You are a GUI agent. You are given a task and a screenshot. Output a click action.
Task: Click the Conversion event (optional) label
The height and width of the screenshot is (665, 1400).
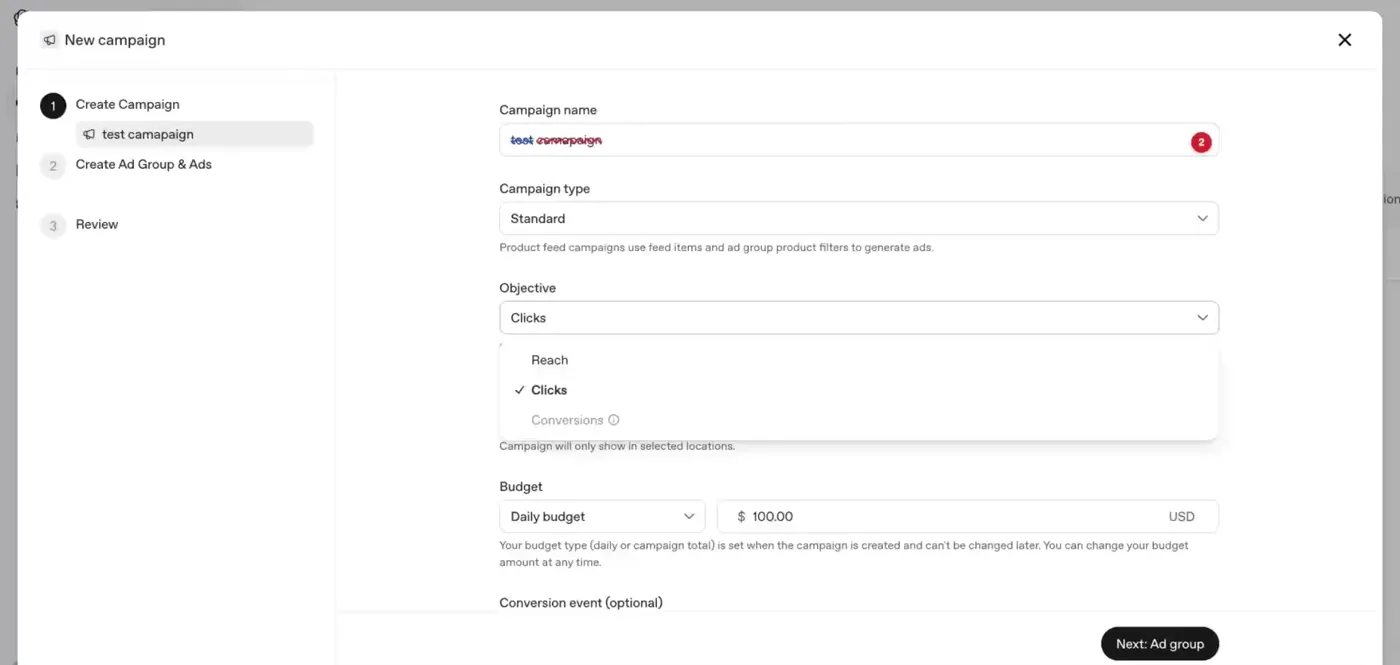pos(581,603)
